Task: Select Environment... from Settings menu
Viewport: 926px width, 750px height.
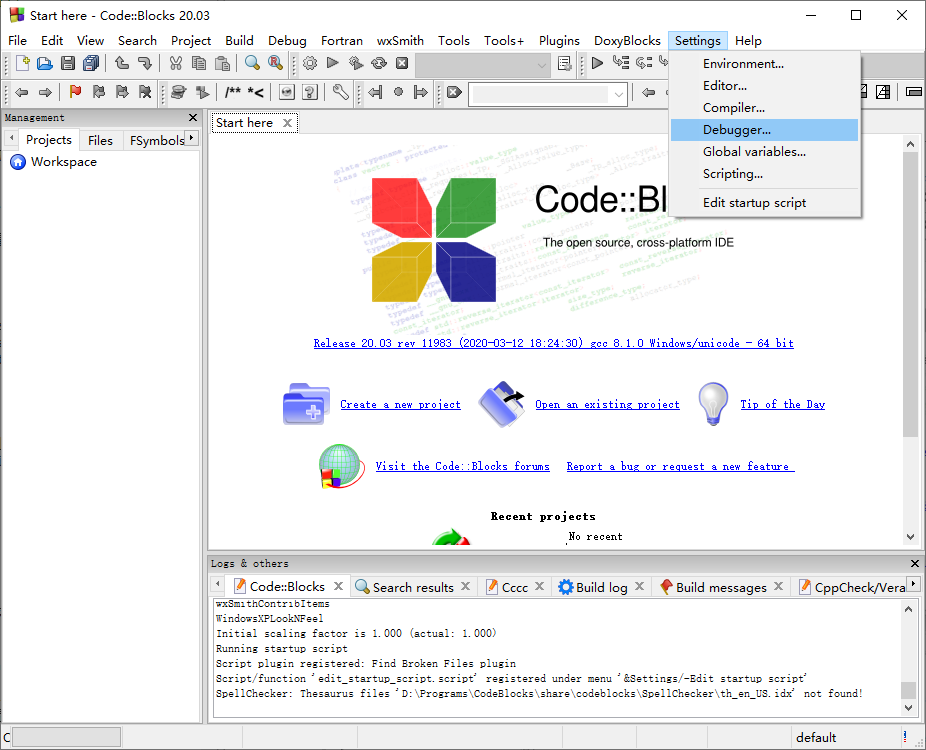Action: (764, 64)
